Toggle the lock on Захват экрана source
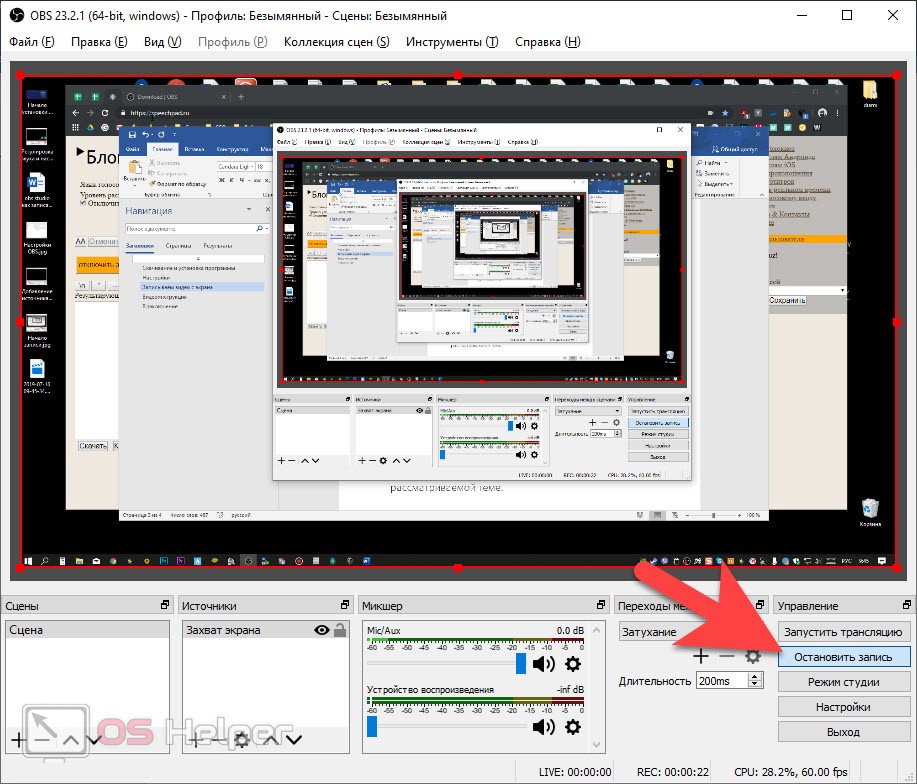917x784 pixels. click(340, 631)
